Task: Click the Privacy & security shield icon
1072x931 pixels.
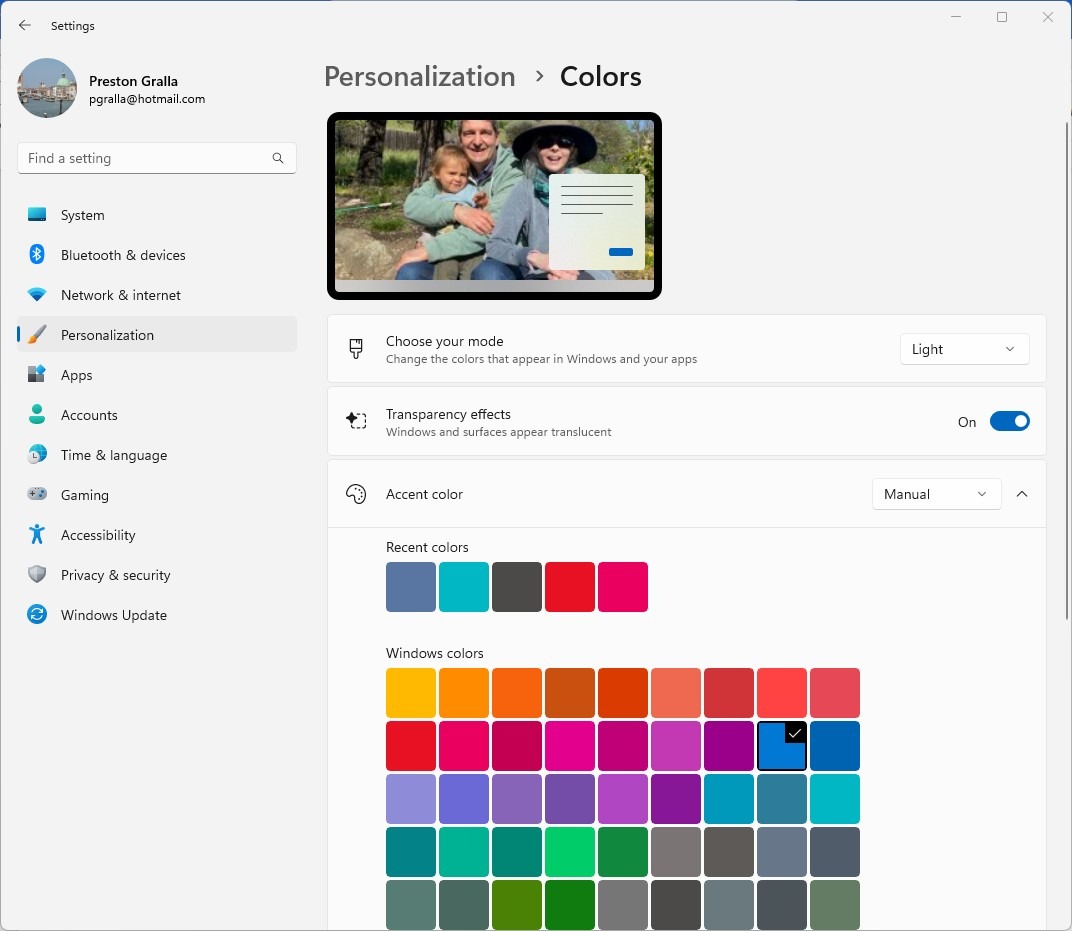Action: point(37,575)
